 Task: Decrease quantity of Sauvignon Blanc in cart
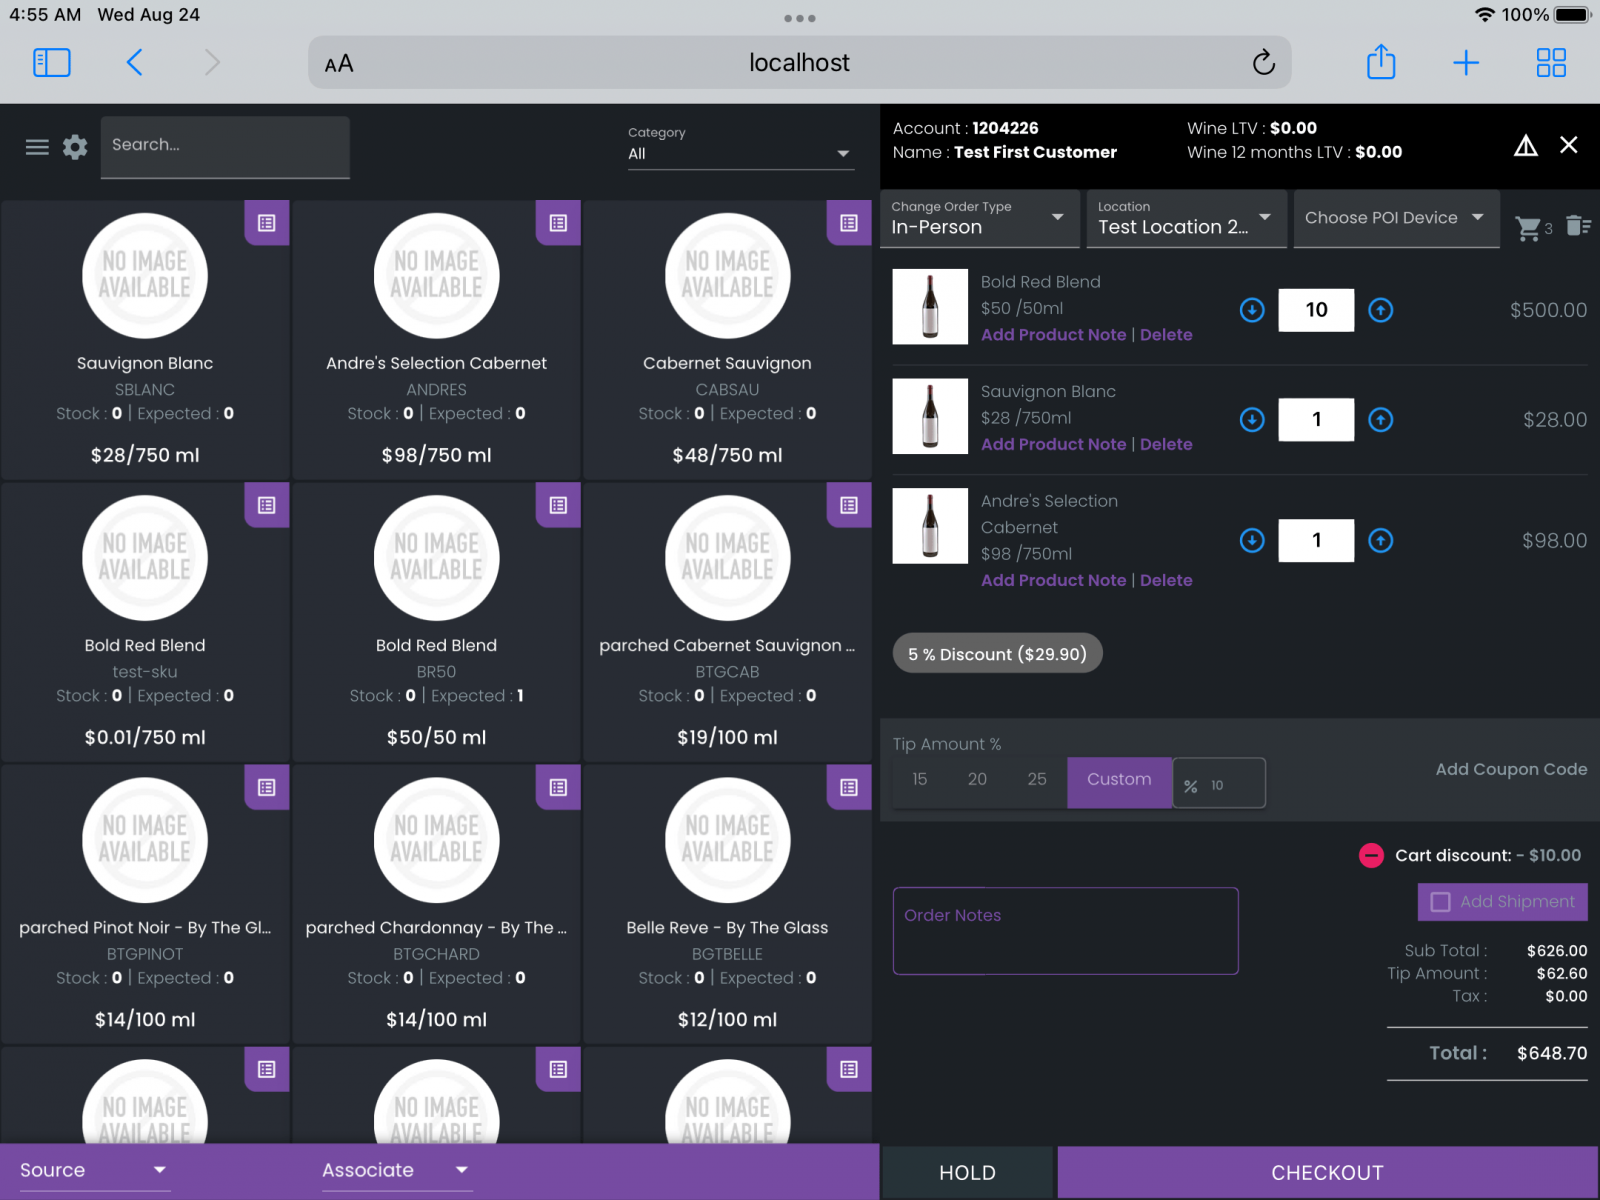pos(1252,420)
